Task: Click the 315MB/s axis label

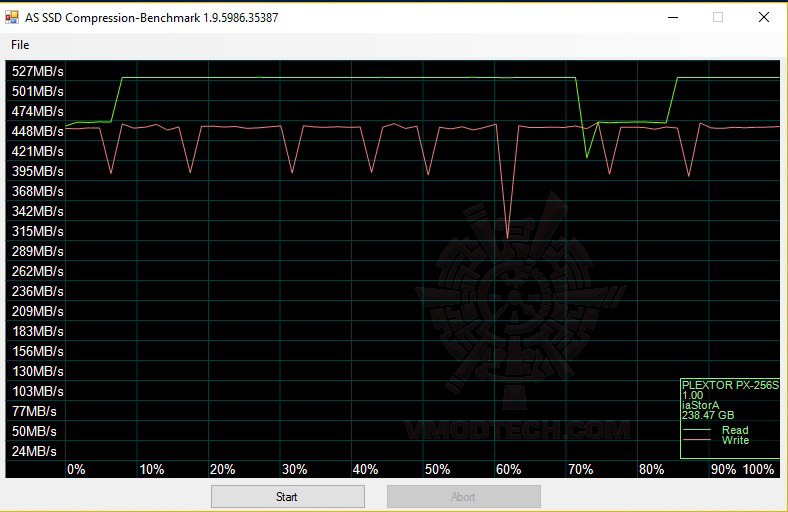Action: click(38, 231)
